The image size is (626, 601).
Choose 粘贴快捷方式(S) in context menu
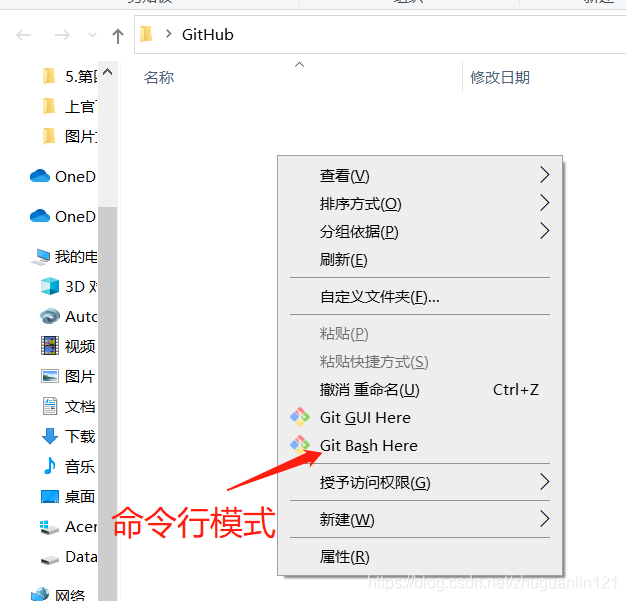tap(420, 361)
